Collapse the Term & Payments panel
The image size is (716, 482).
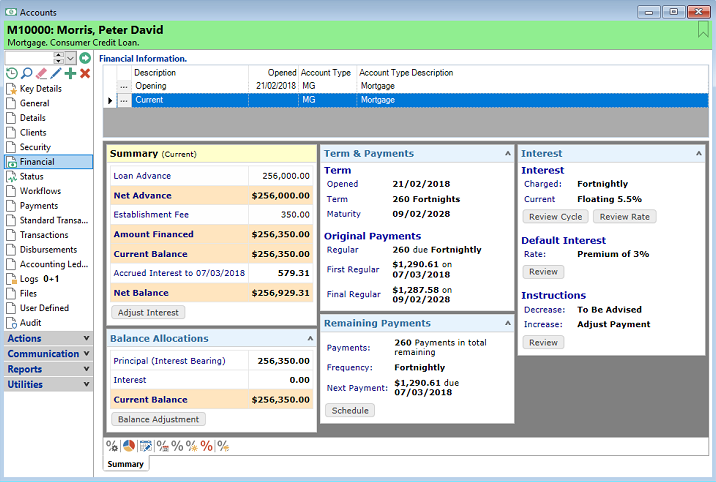click(507, 153)
